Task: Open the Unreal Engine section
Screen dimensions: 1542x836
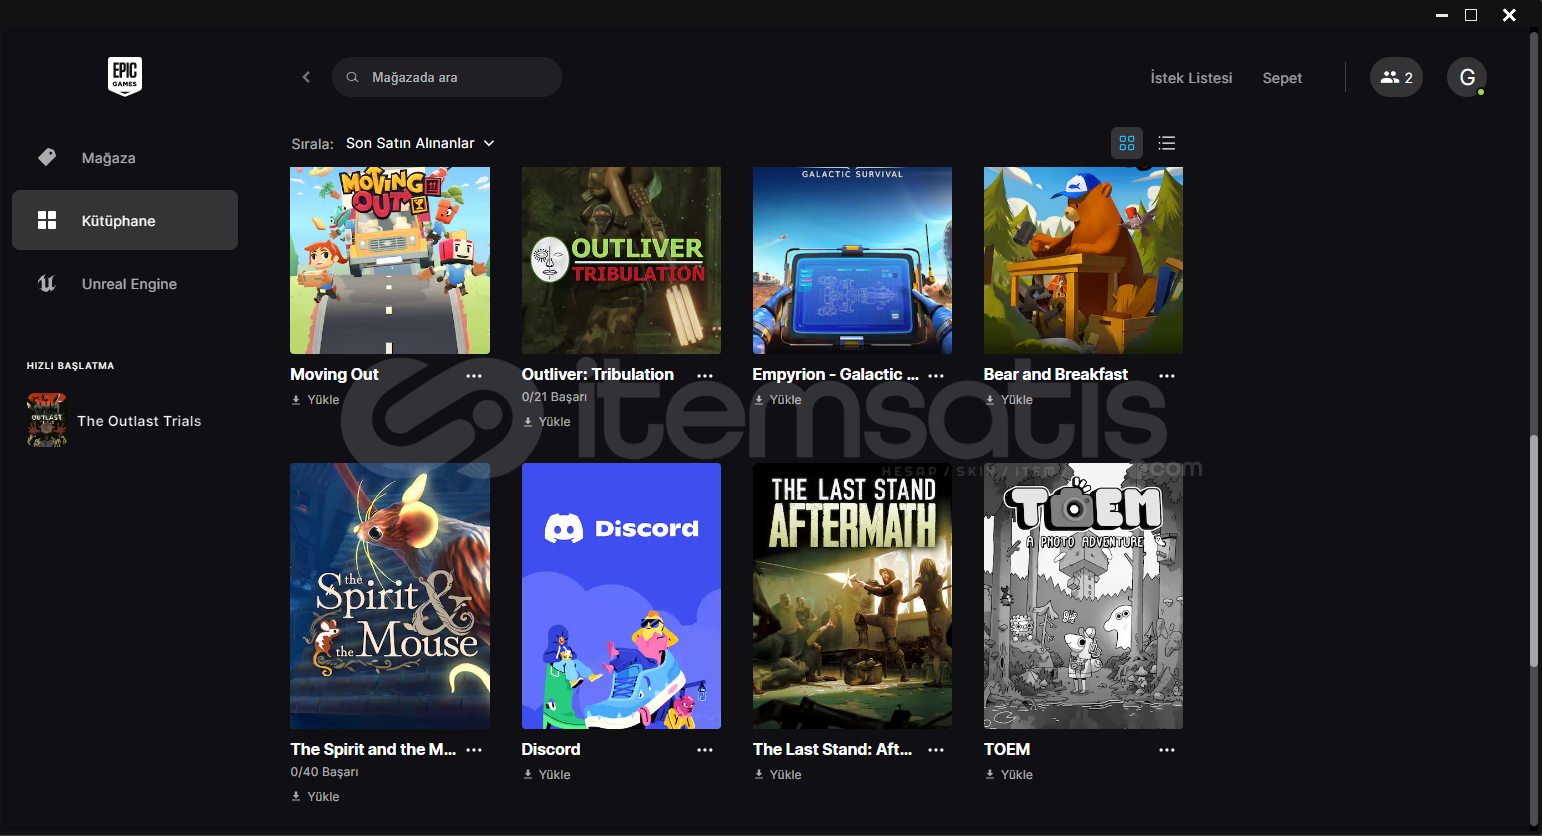Action: (125, 284)
